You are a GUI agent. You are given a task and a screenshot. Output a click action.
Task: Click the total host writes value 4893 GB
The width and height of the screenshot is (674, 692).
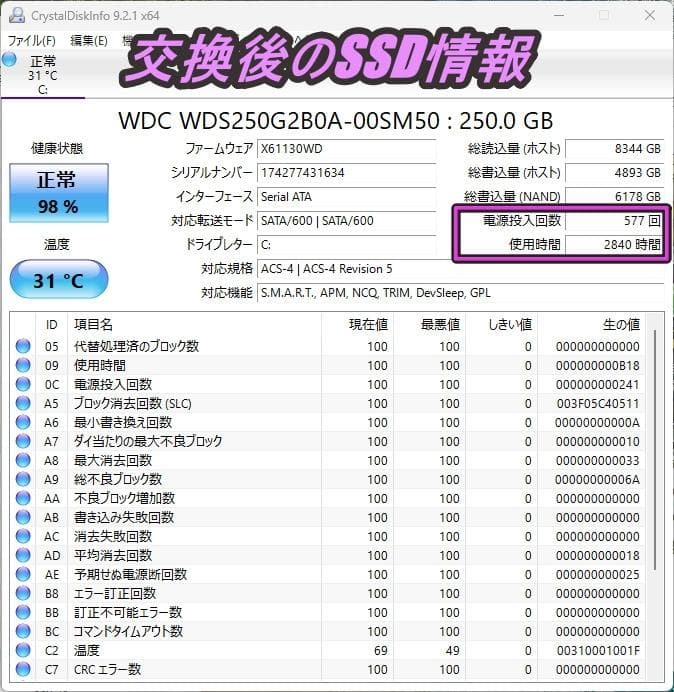tap(614, 173)
